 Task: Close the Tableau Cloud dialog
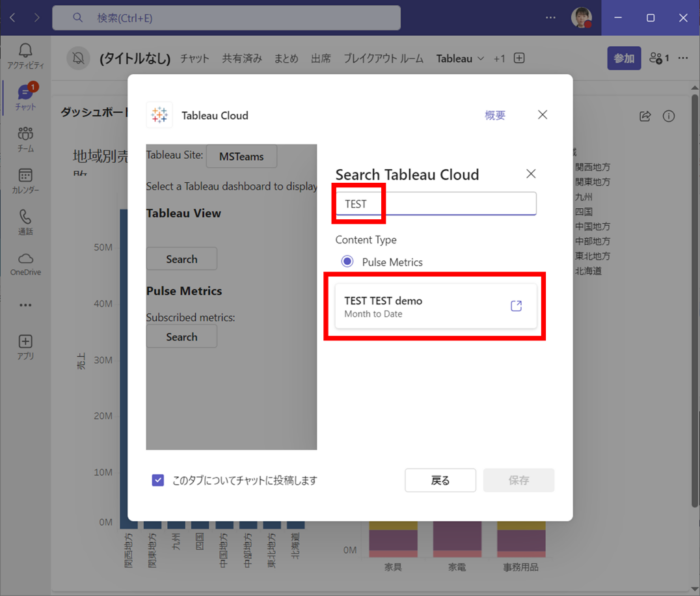pos(542,115)
